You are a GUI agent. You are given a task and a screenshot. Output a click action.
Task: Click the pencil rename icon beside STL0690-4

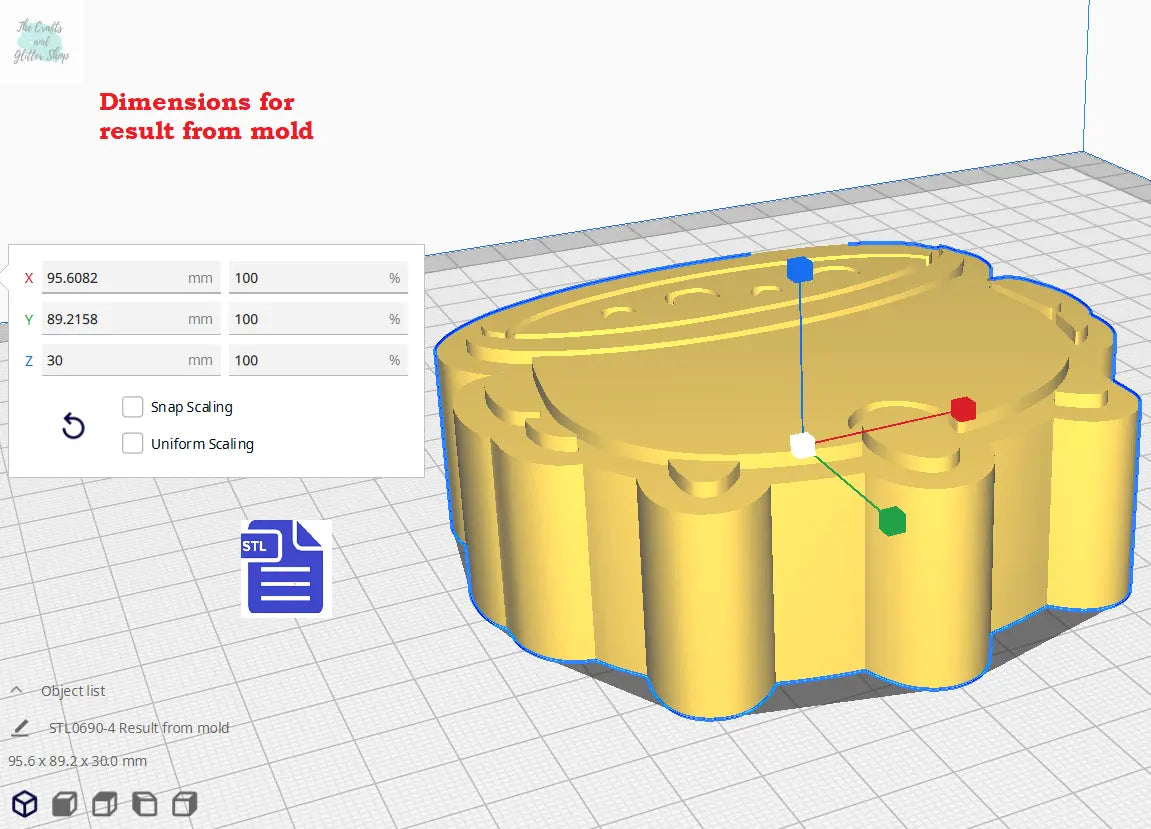pos(19,728)
